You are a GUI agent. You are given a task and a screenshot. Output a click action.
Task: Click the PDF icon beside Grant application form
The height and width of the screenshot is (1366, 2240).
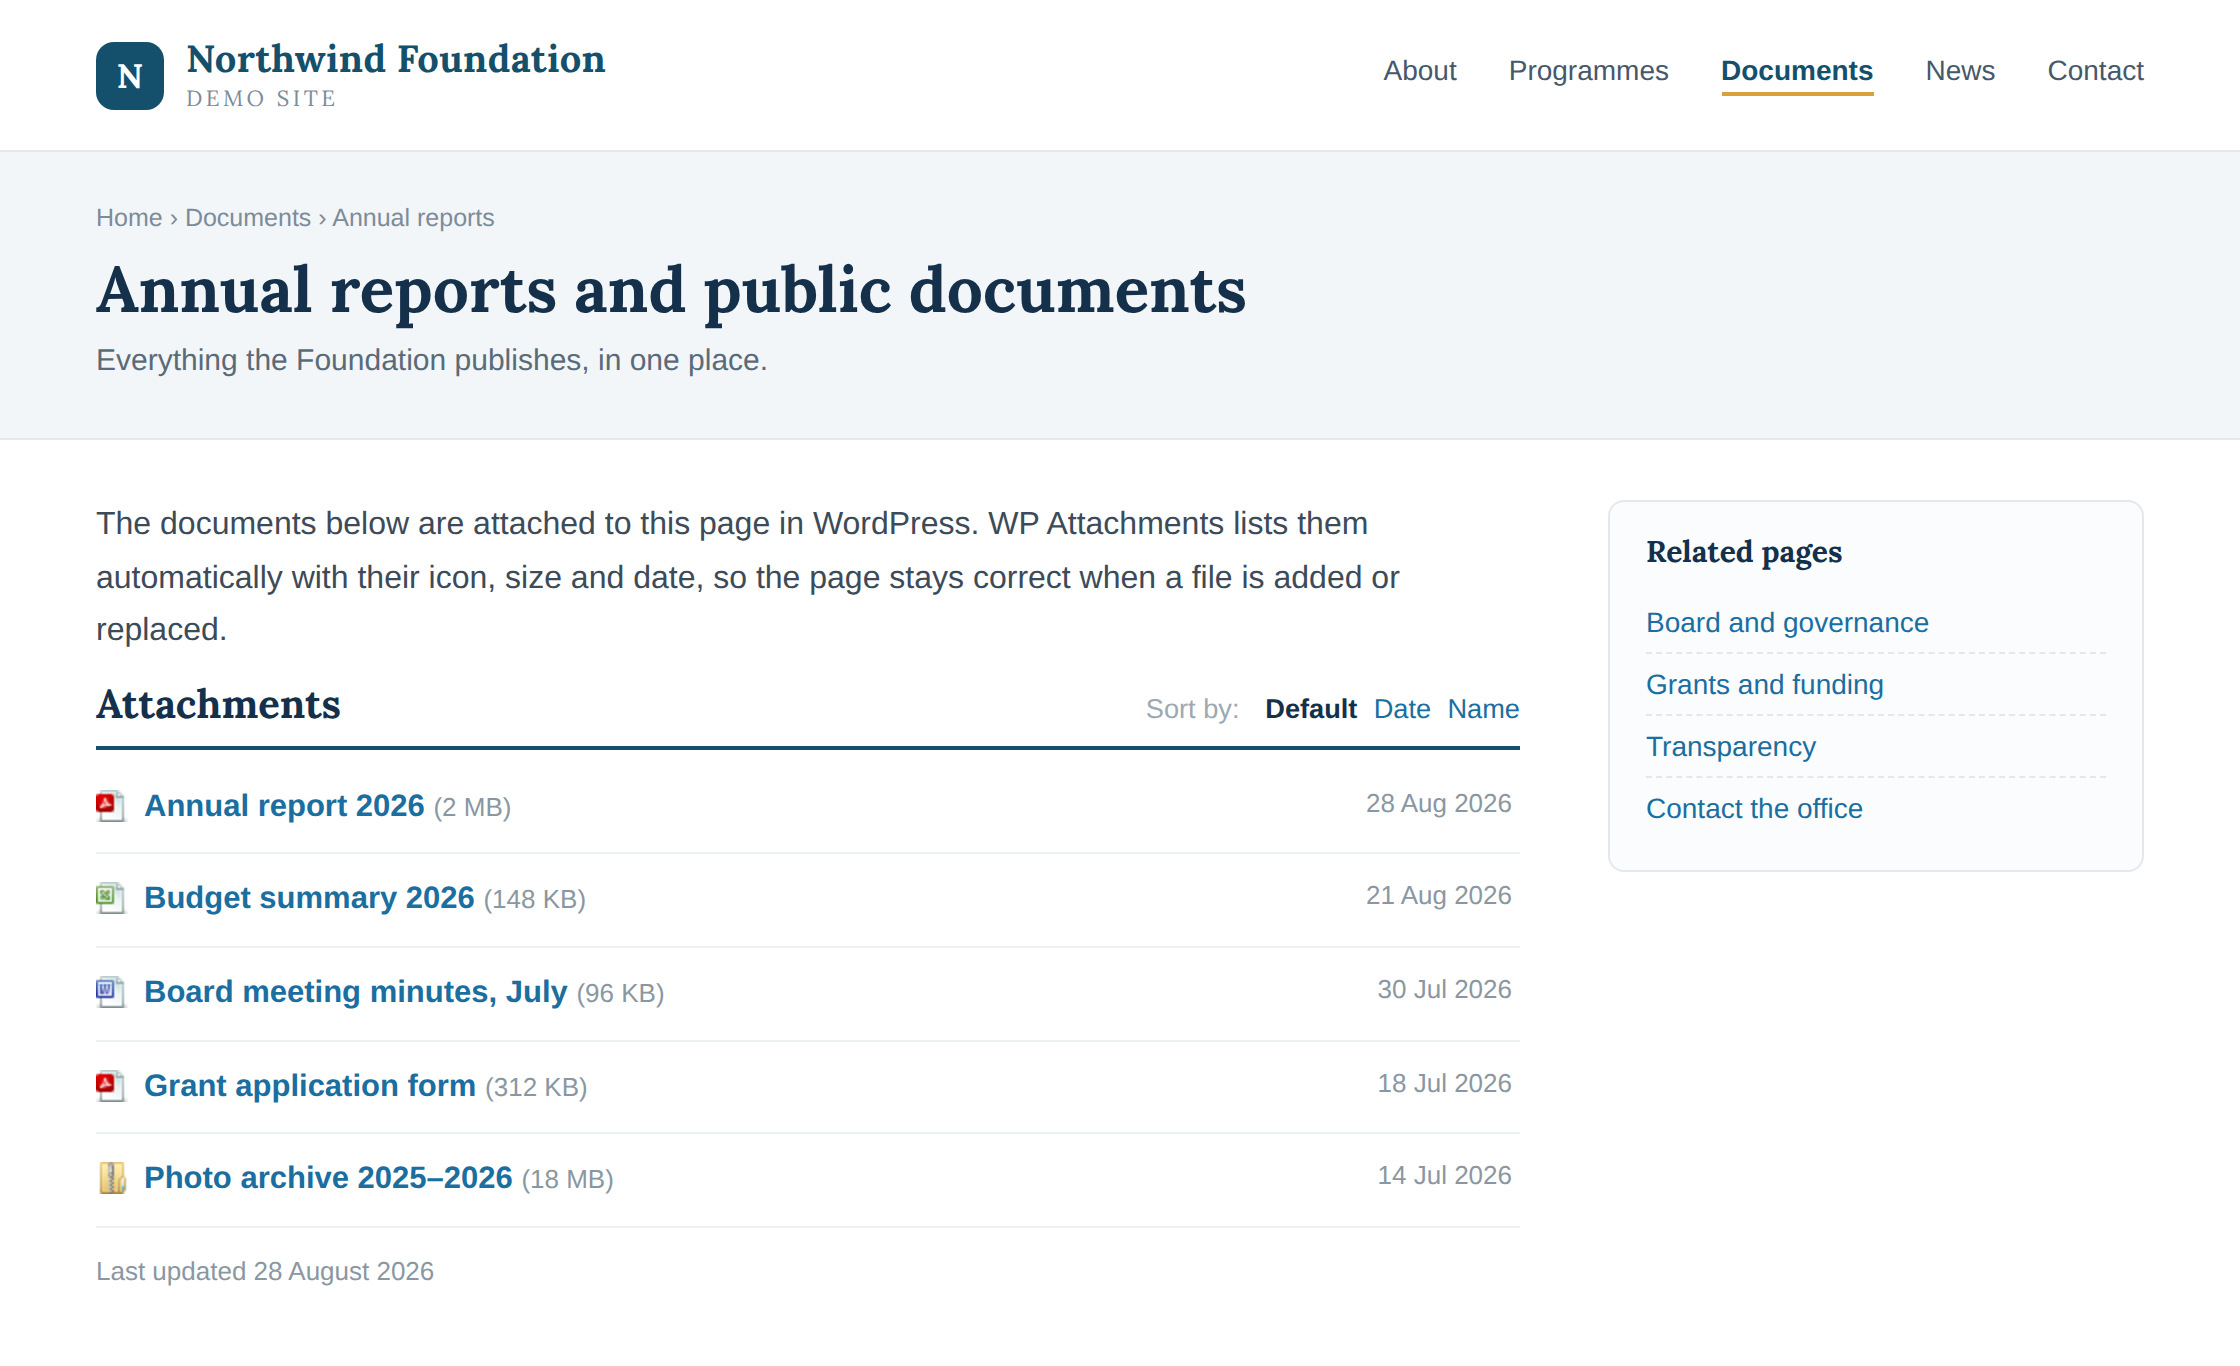click(x=111, y=1086)
